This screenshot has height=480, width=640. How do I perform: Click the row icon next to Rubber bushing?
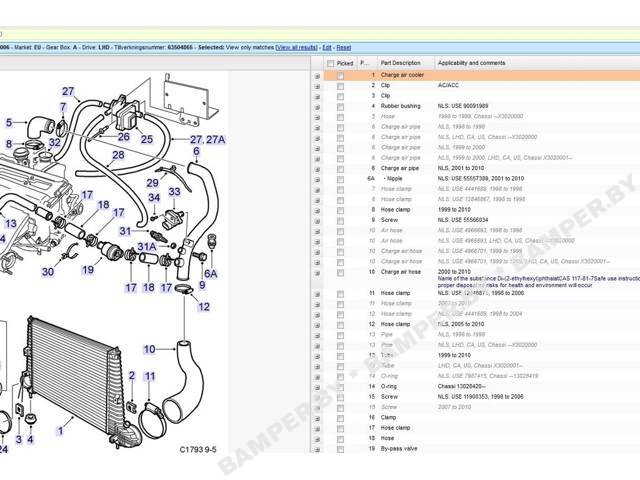[317, 107]
